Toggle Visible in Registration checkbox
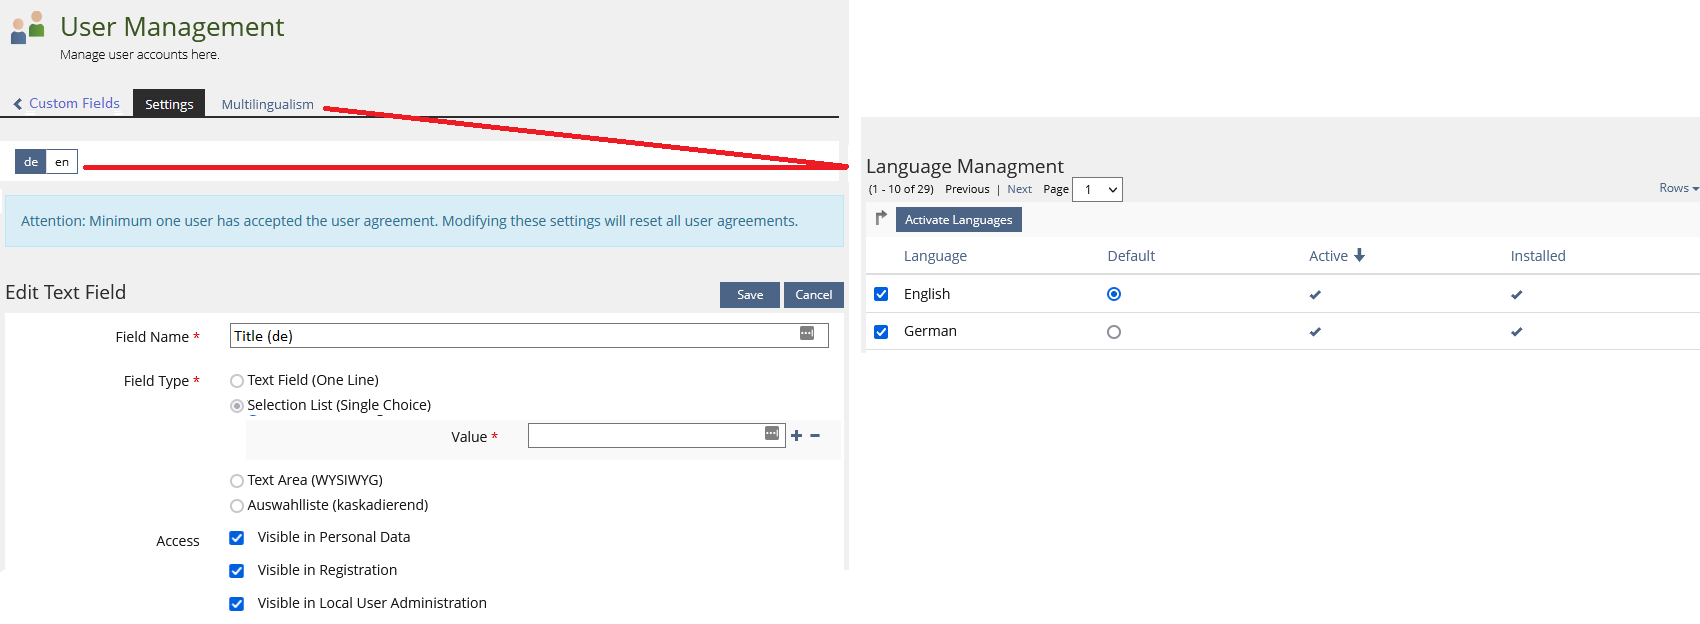 pos(237,571)
